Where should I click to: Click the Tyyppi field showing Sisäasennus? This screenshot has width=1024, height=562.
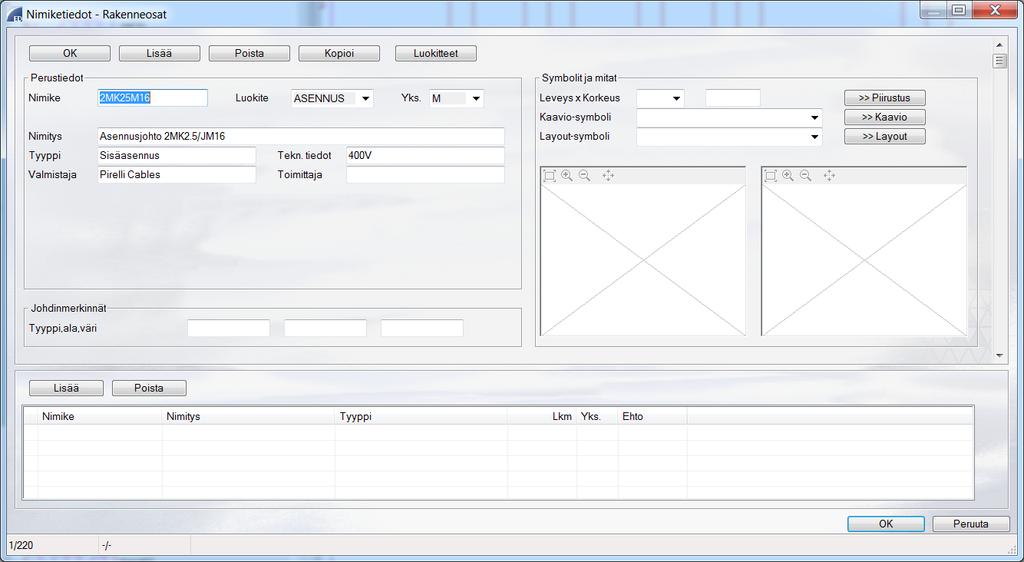177,155
